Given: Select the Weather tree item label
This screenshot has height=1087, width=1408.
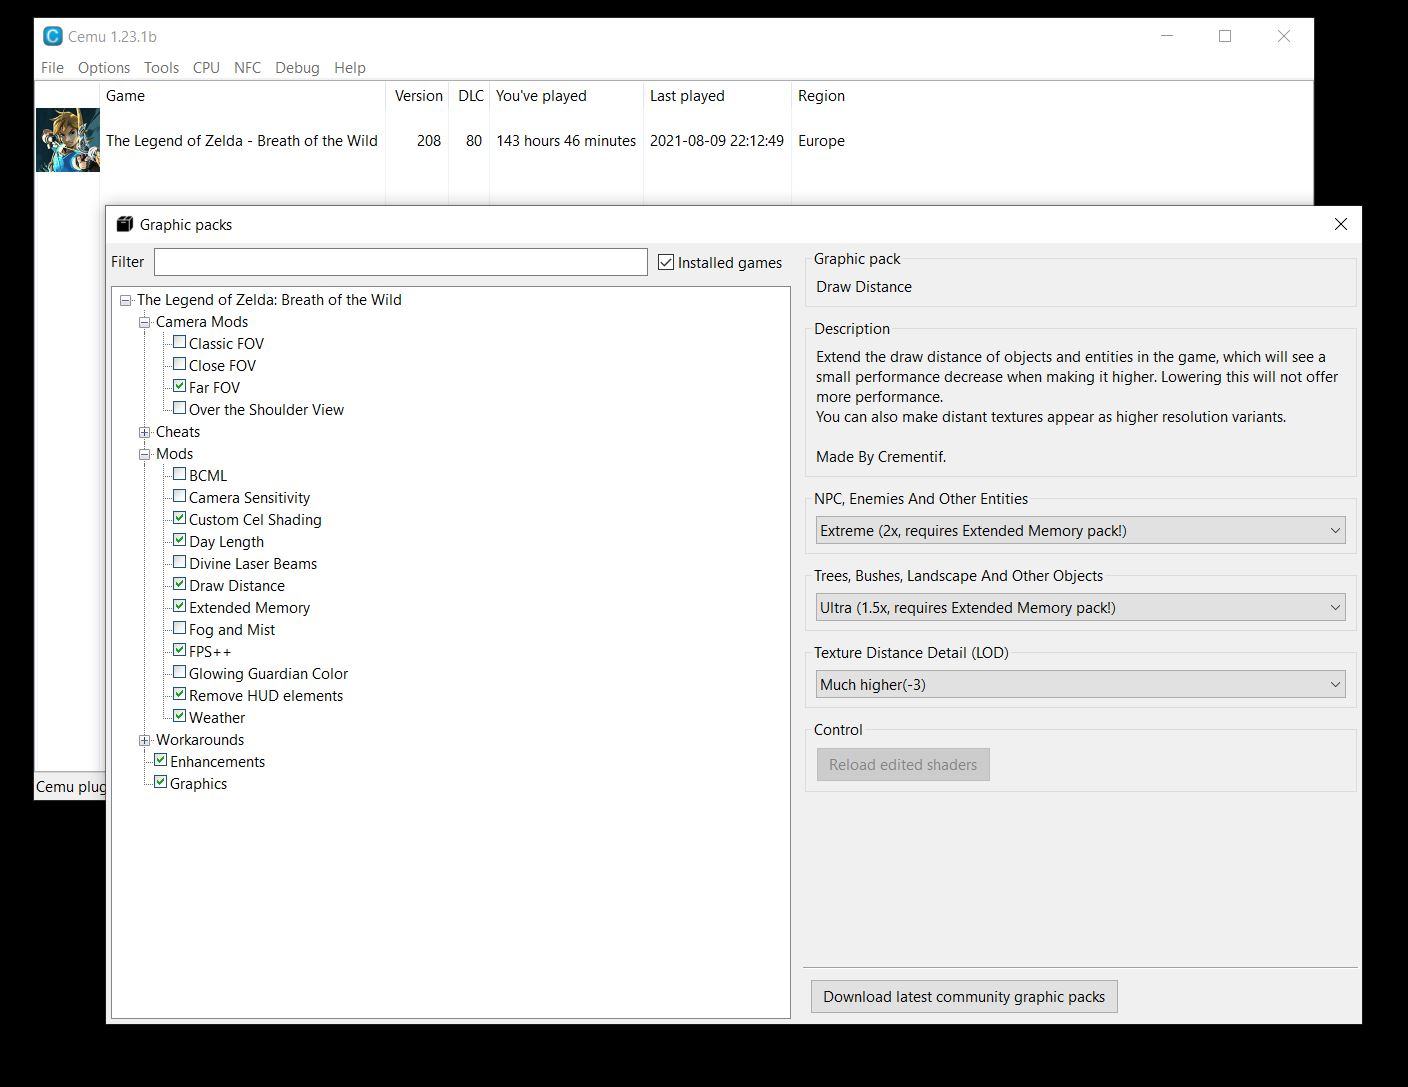Looking at the screenshot, I should (217, 718).
